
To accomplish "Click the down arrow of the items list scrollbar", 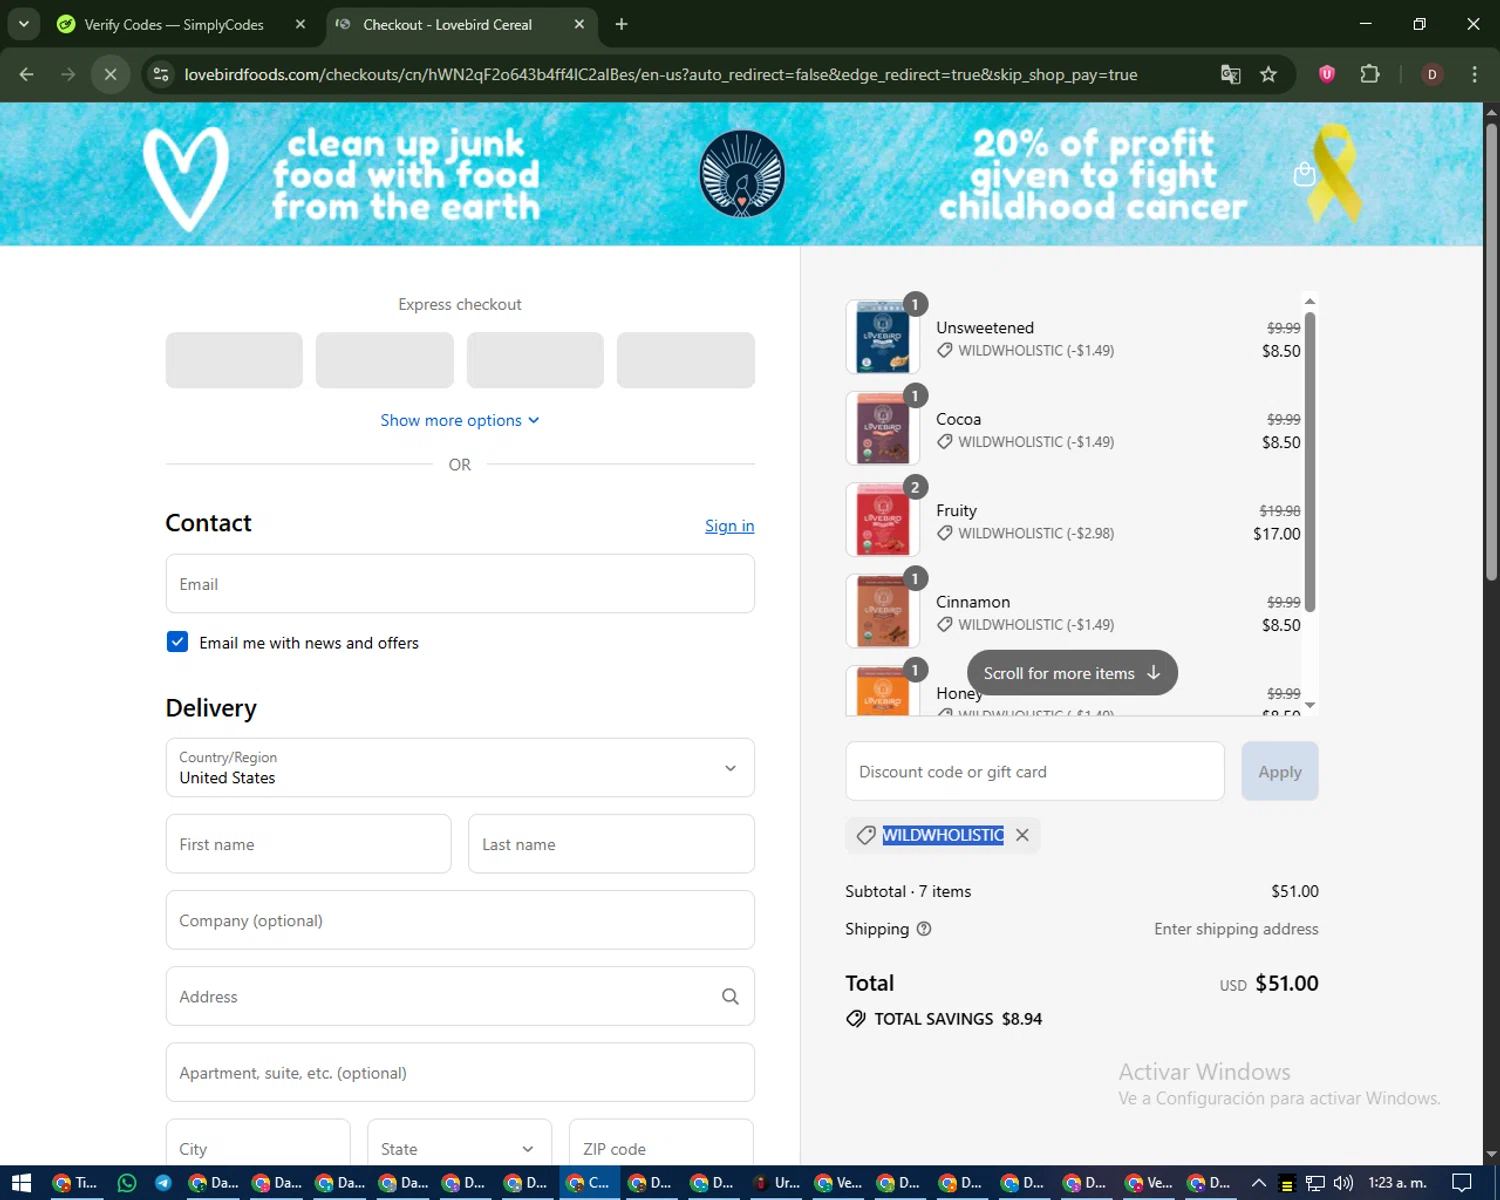I will click(1310, 705).
